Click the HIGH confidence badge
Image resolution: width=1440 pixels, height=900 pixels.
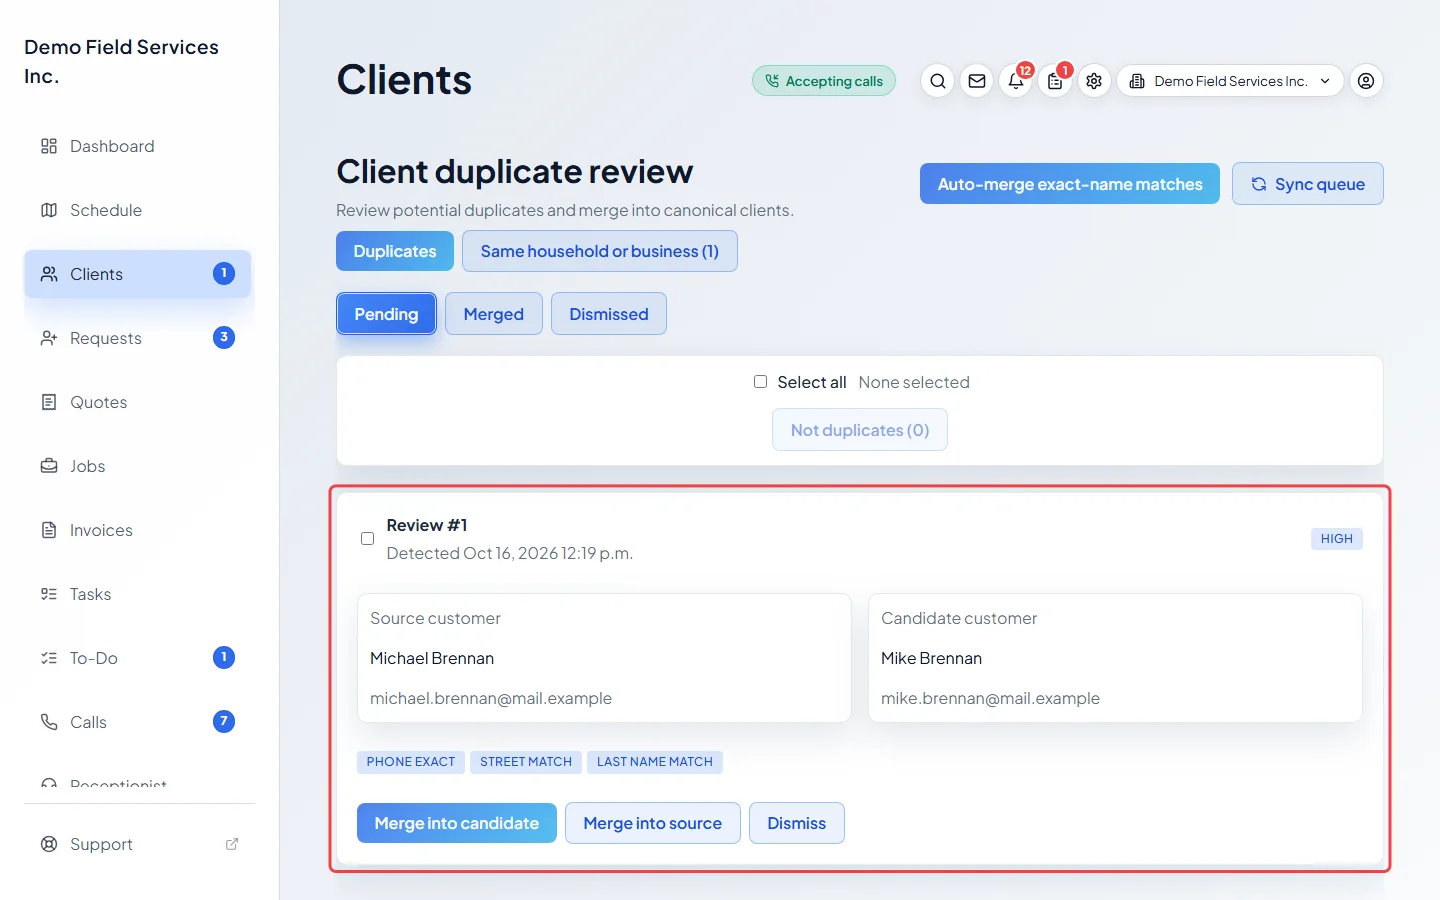pyautogui.click(x=1337, y=539)
